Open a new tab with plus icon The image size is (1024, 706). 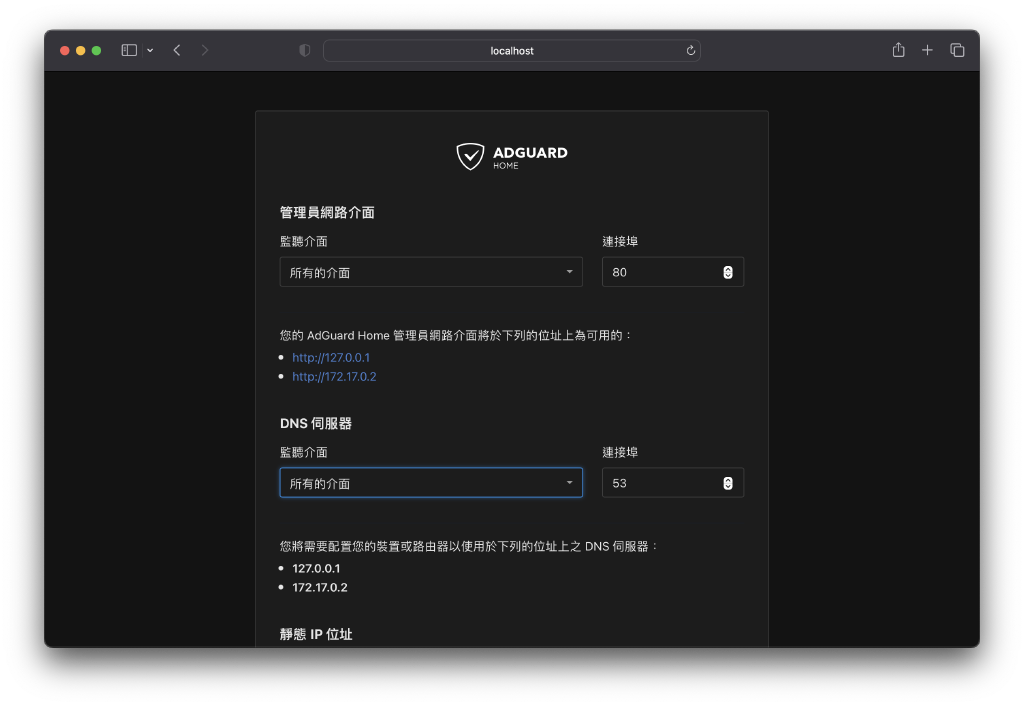coord(927,50)
